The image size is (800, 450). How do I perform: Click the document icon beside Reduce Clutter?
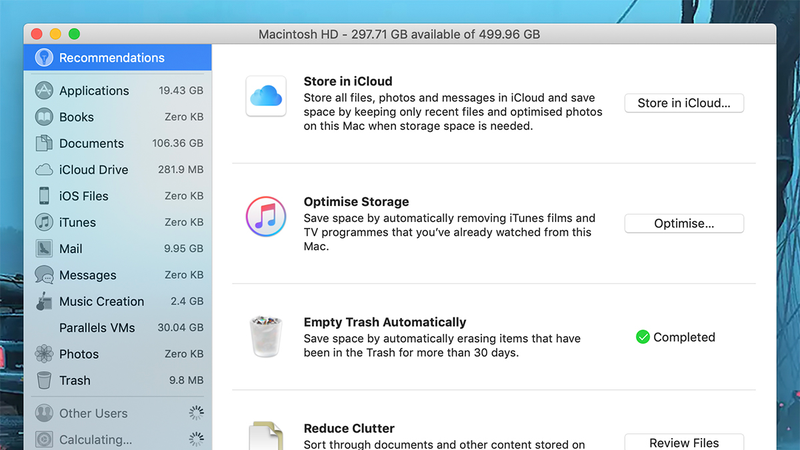(266, 436)
